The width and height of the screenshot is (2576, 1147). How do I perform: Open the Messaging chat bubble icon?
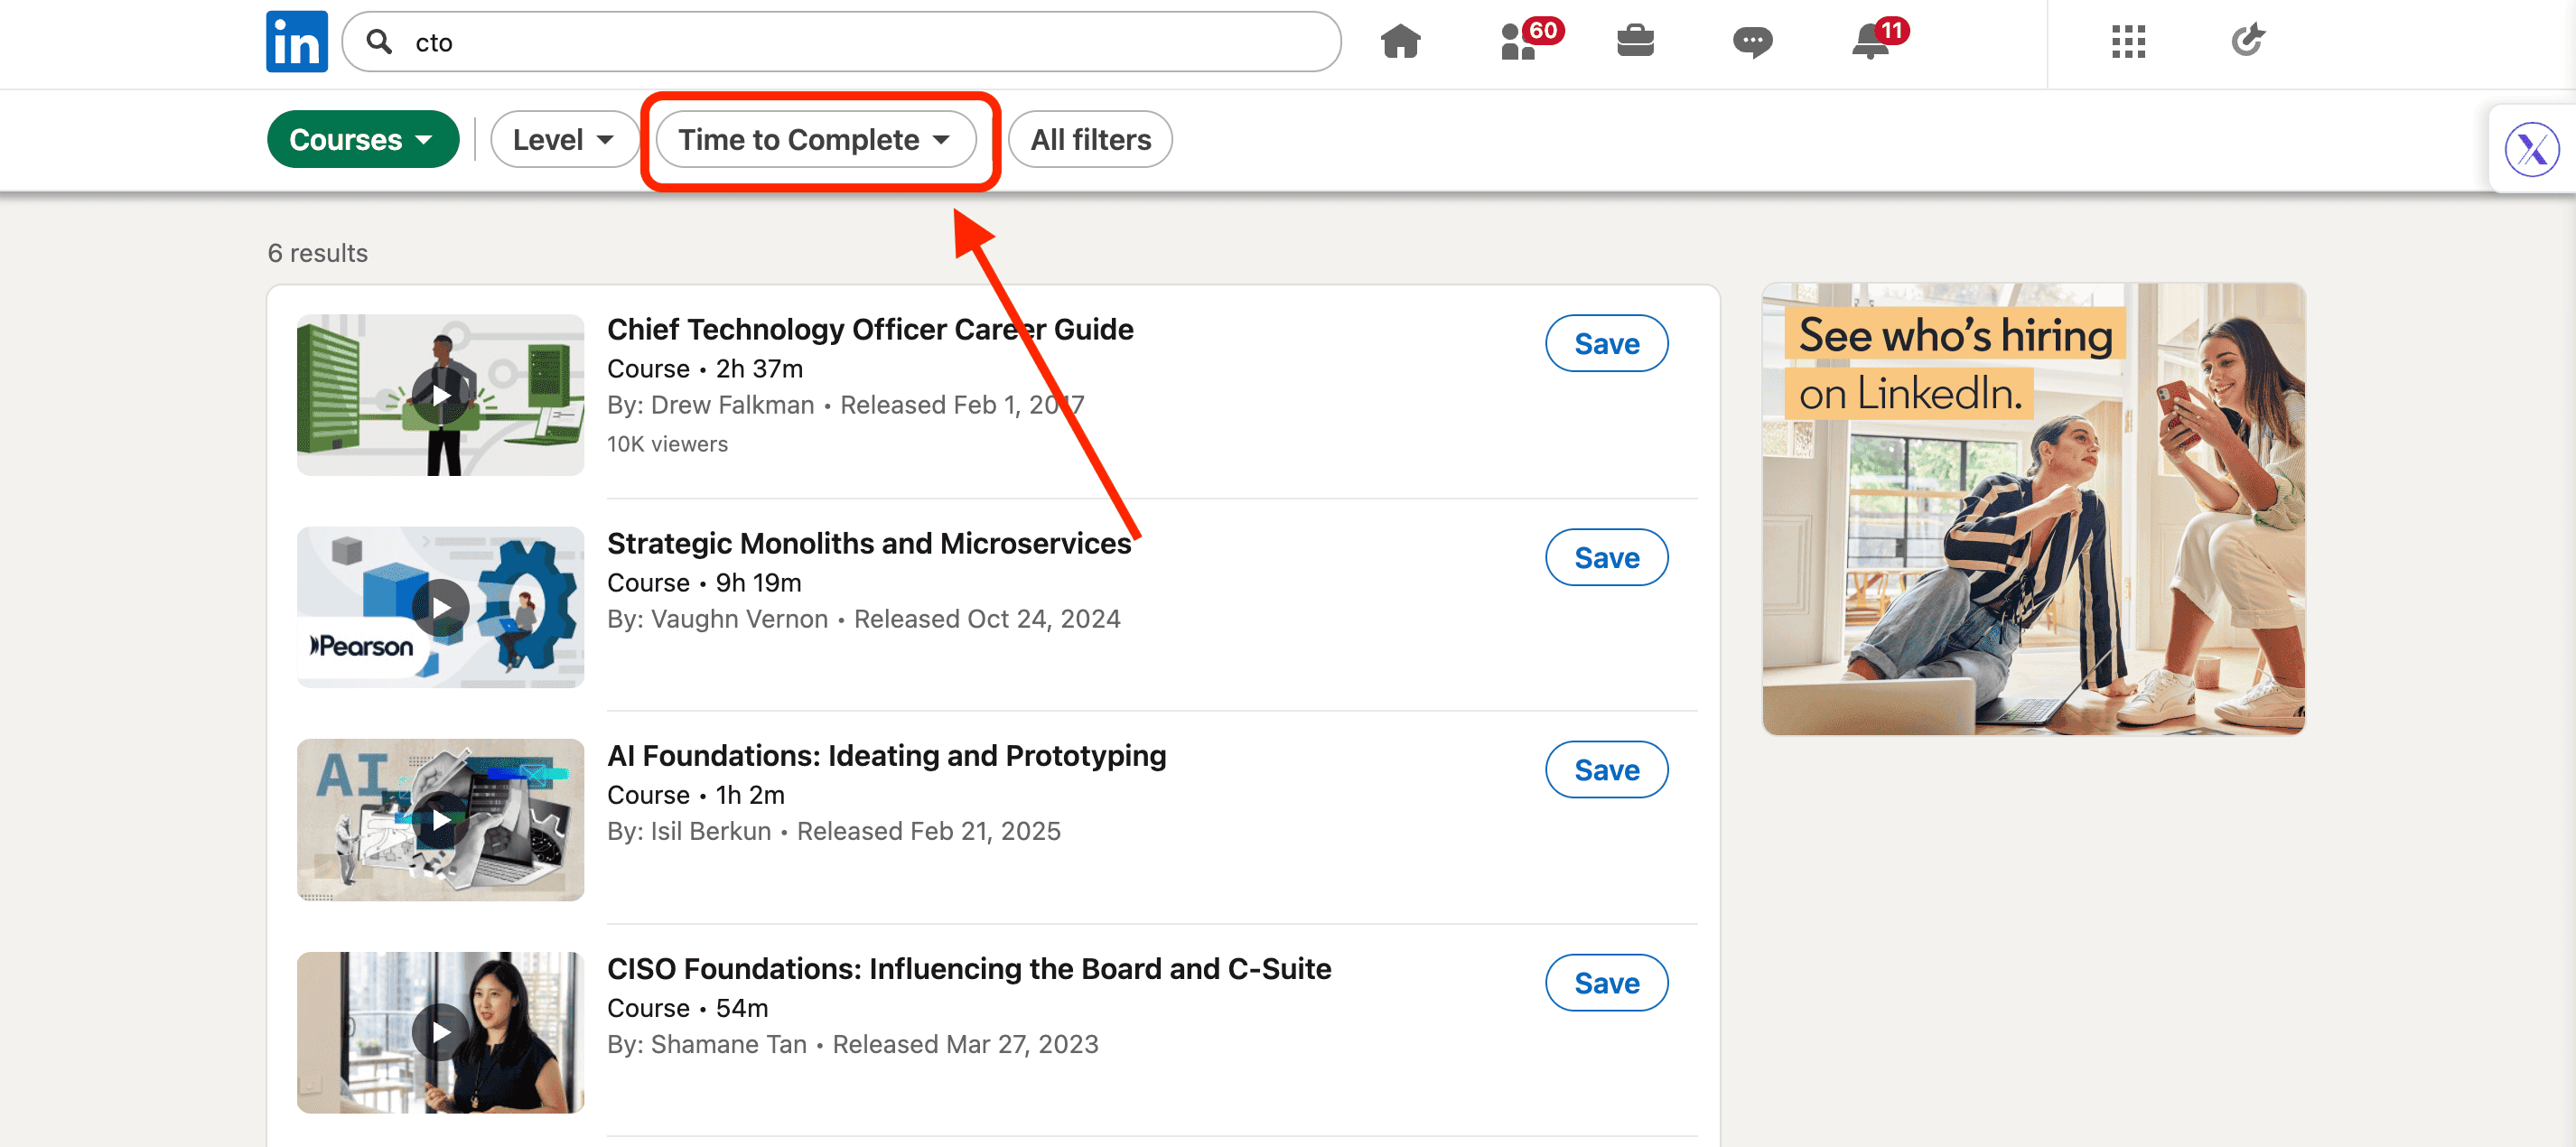tap(1752, 42)
